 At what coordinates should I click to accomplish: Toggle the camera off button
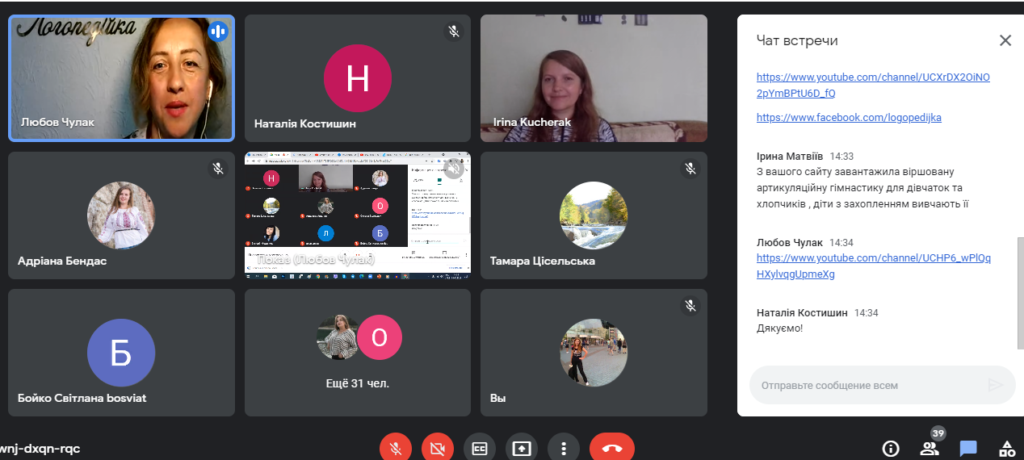coord(438,449)
